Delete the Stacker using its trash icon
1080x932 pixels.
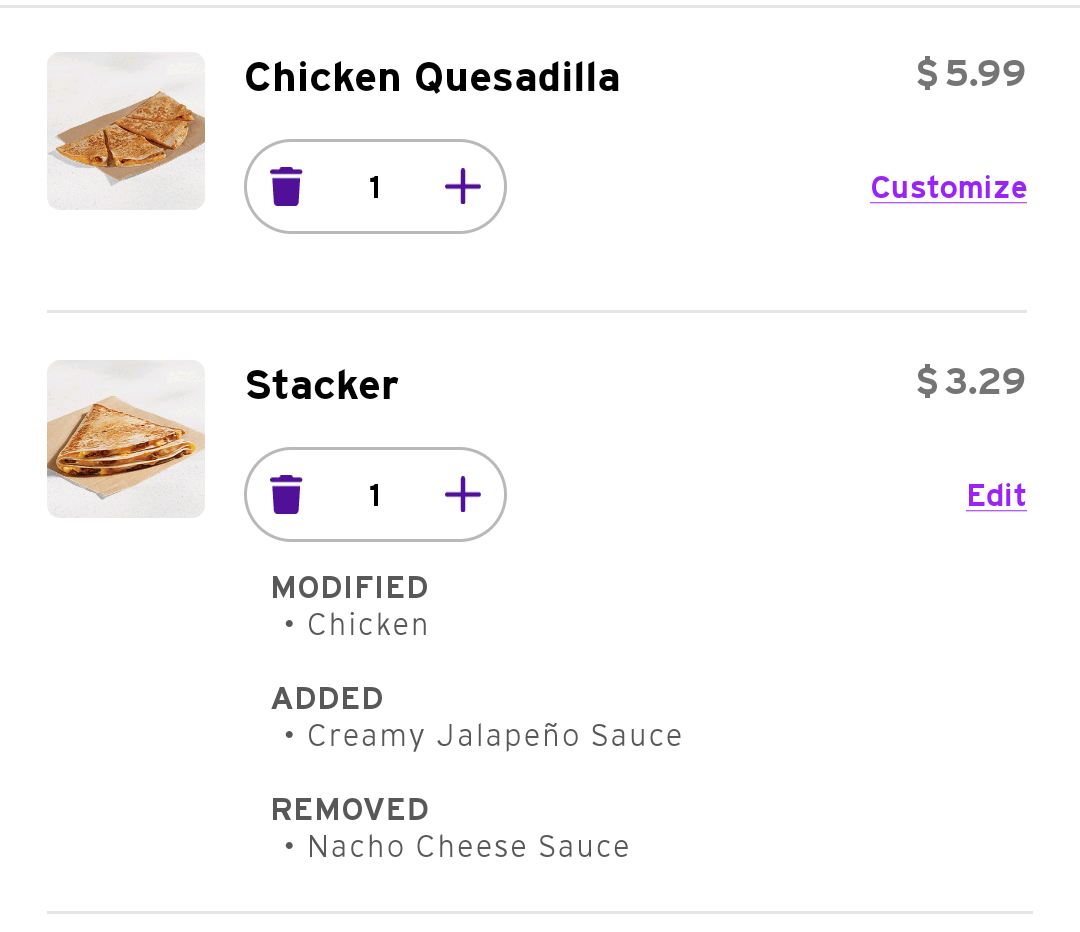tap(286, 495)
